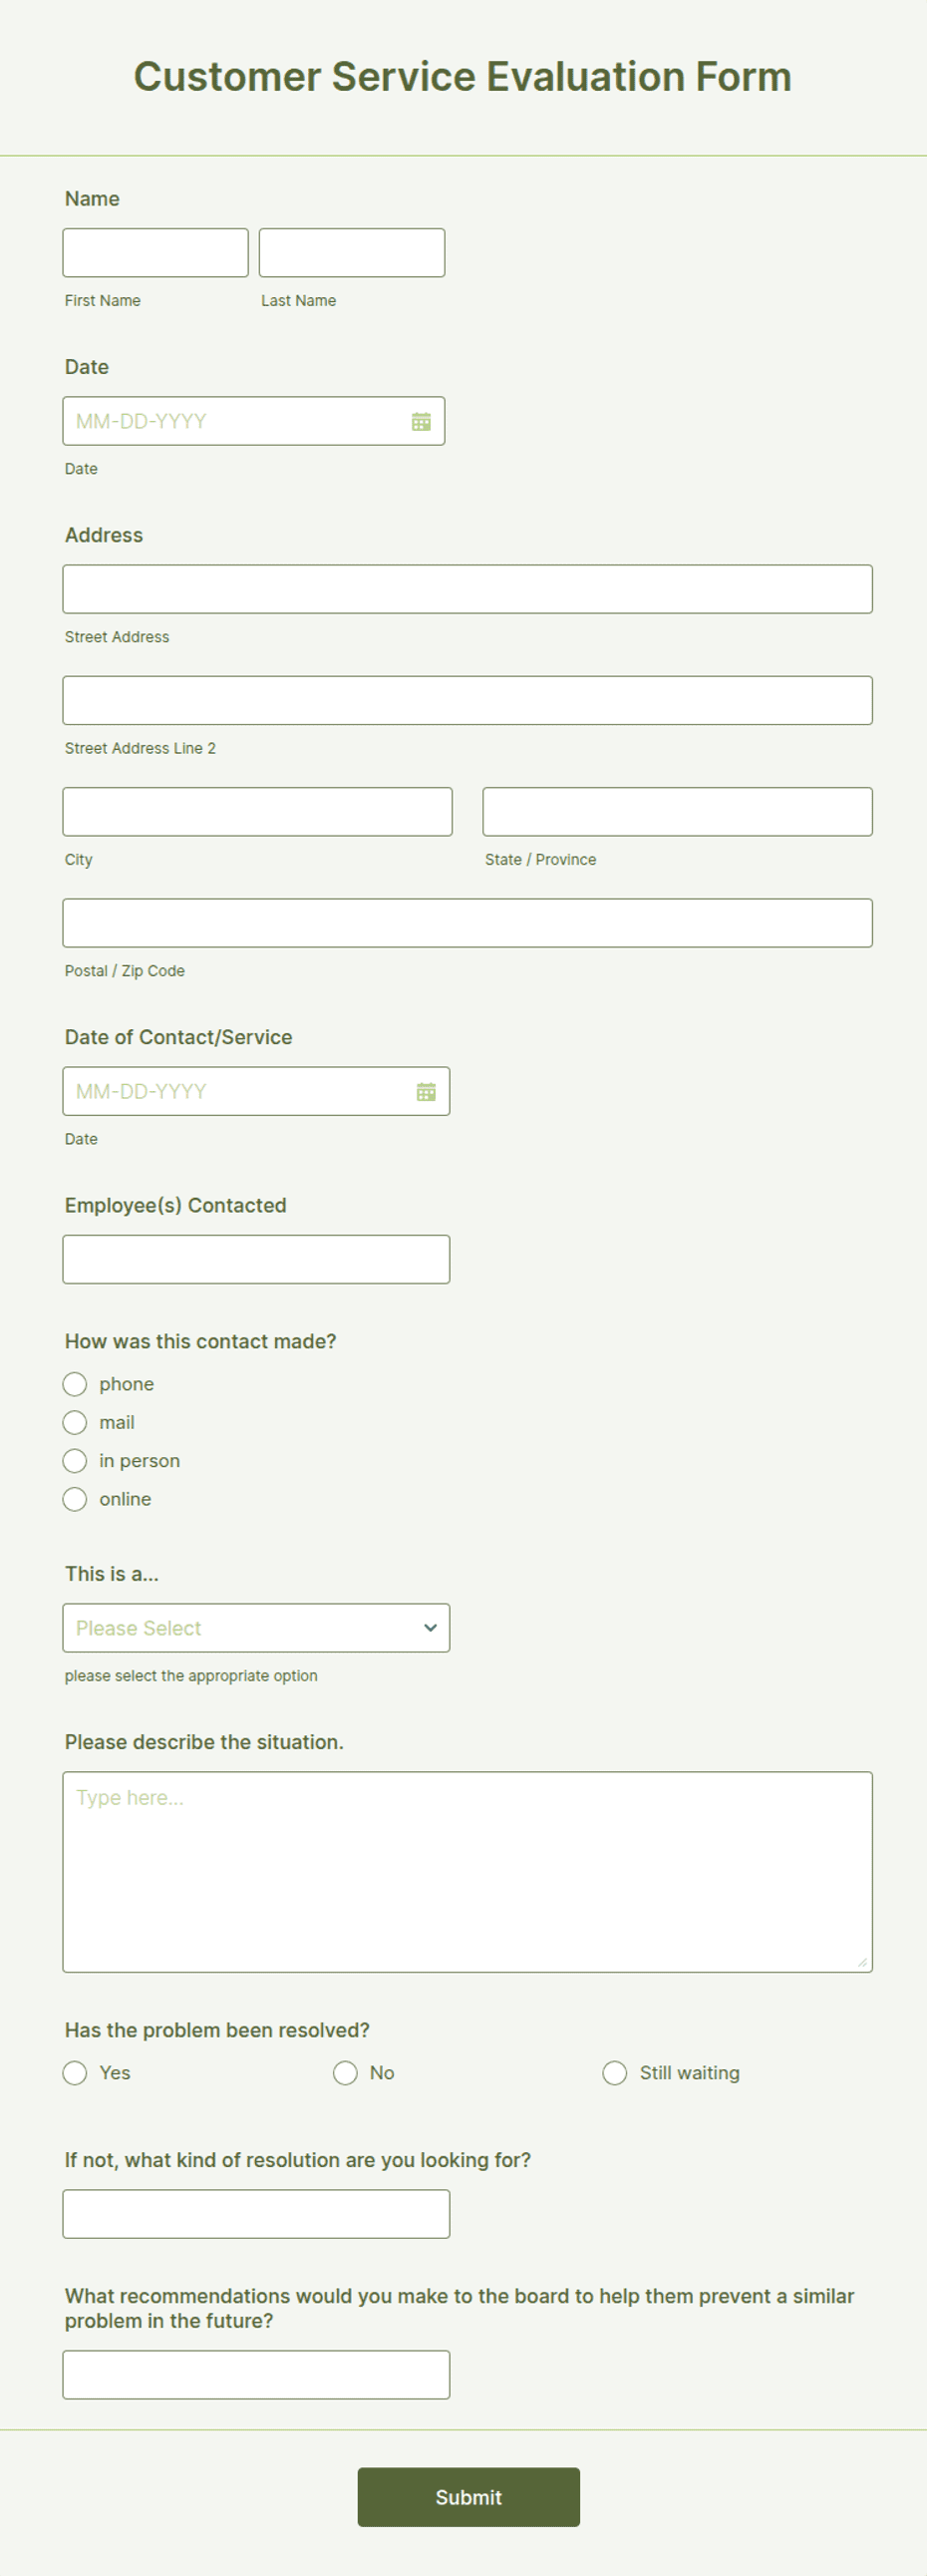Pick the online radio option
This screenshot has height=2576, width=927.
point(75,1499)
